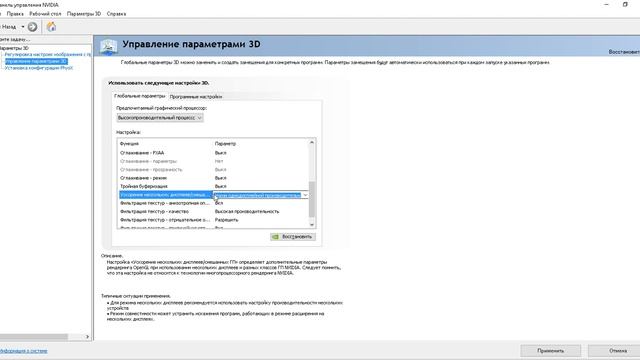Select the Сглаживание - режим row
This screenshot has height=360, width=640.
214,178
